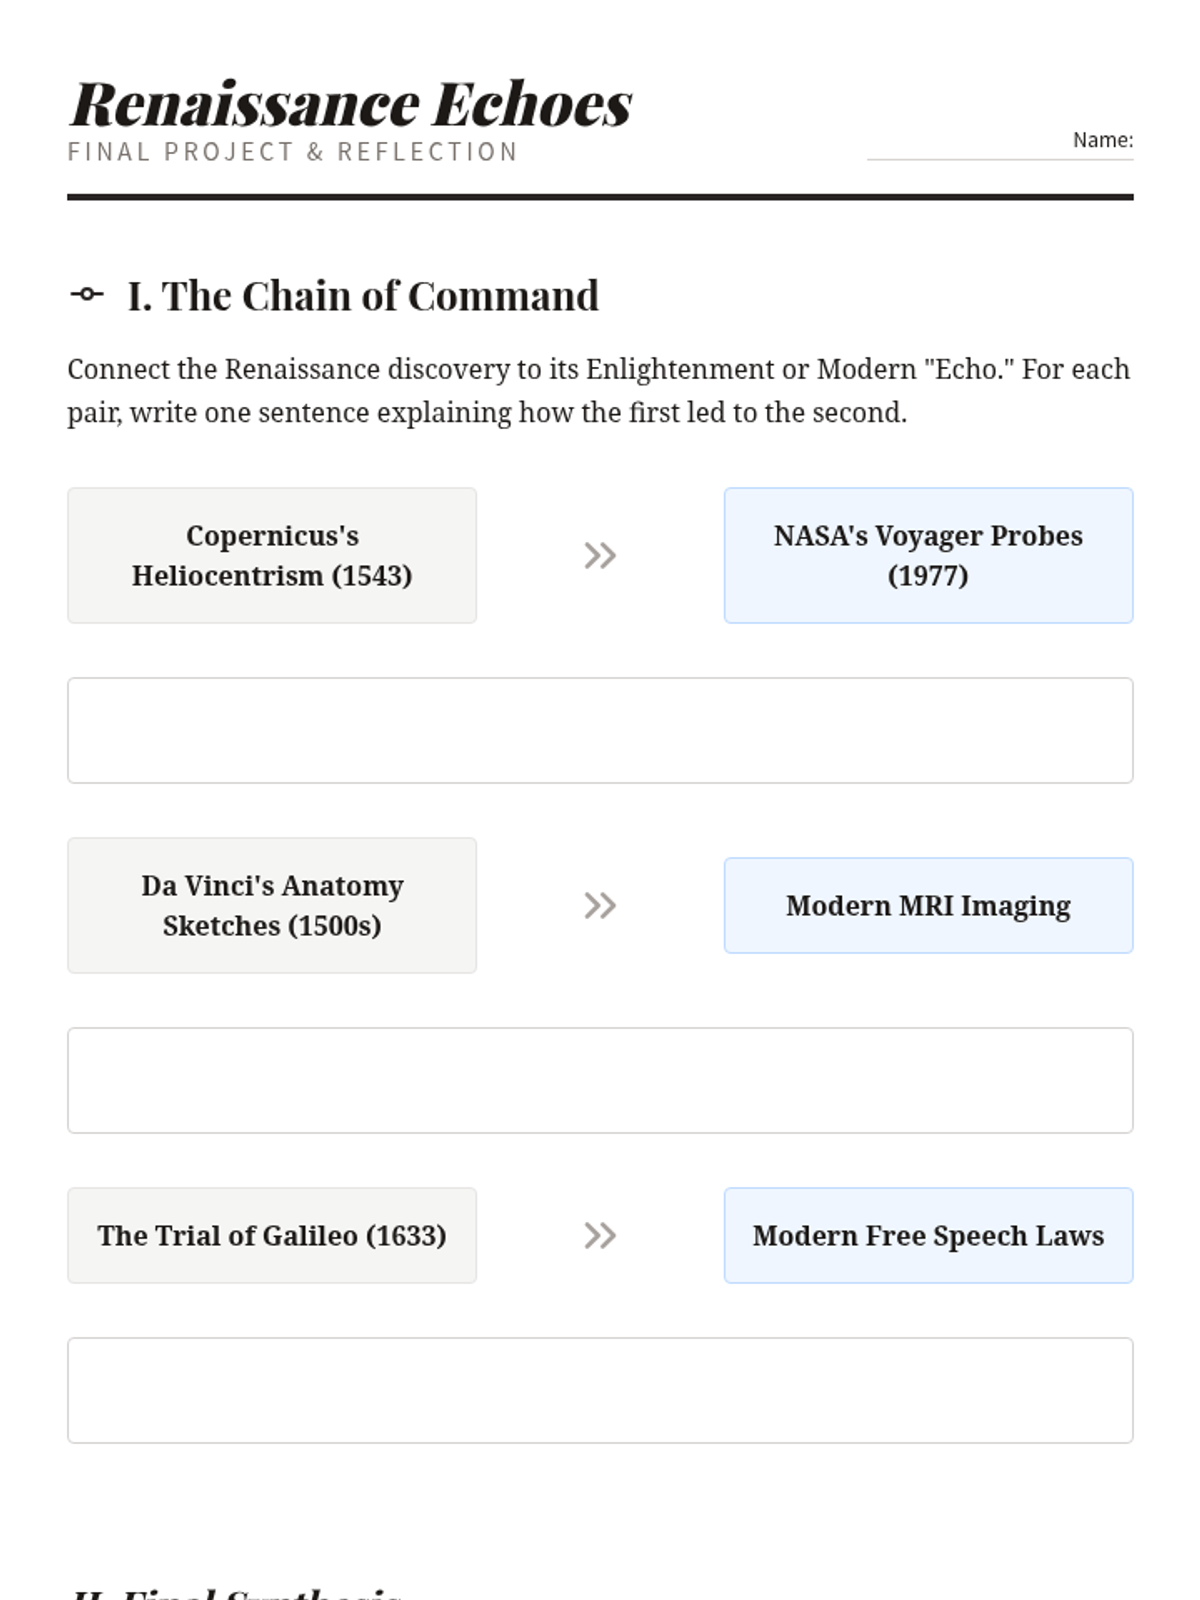
Task: Click the answer box under Da Vinci pair
Action: (x=600, y=1080)
